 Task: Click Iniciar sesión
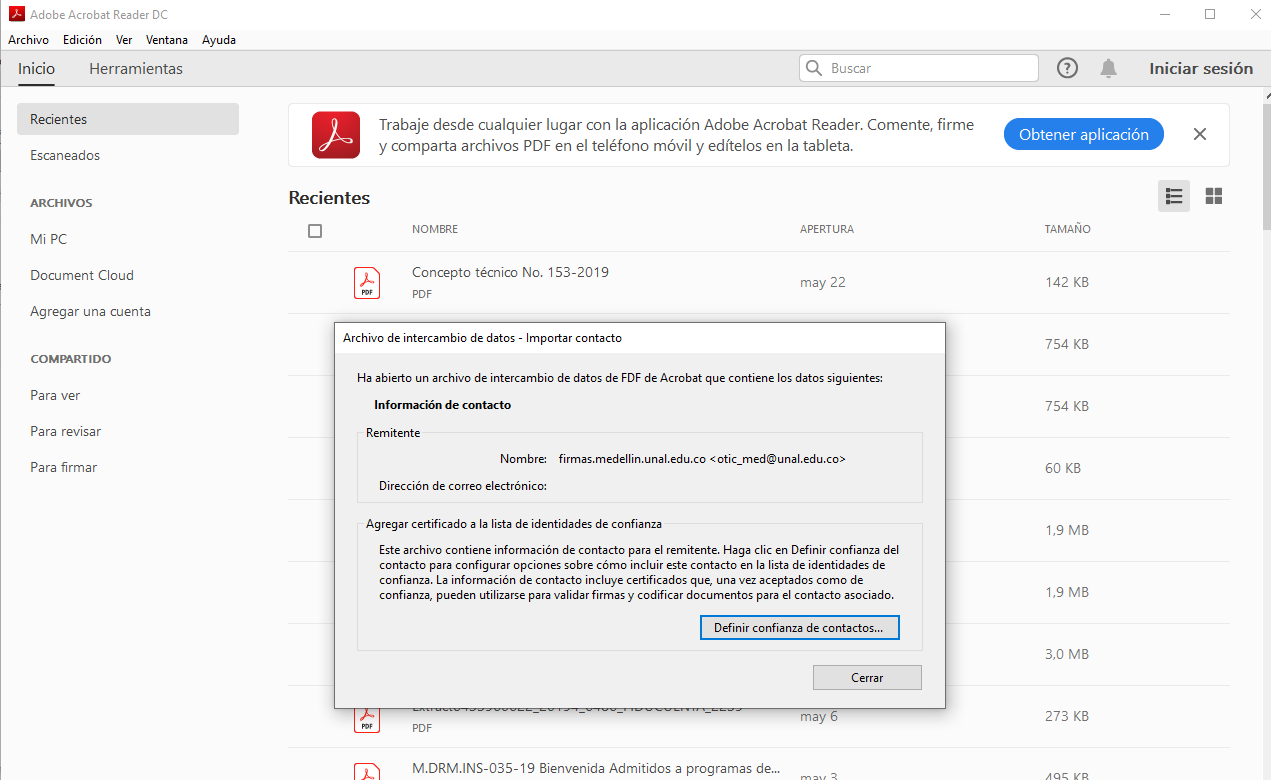tap(1201, 69)
